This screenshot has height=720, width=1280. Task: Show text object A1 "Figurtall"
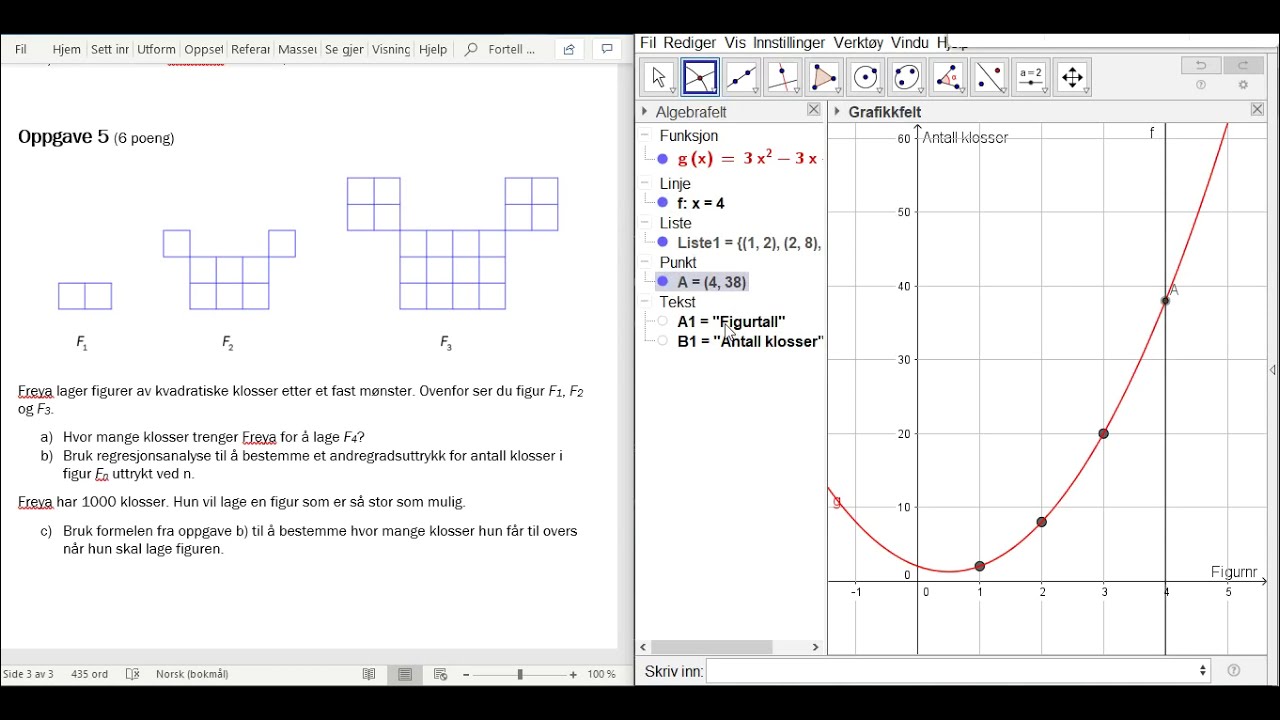[x=663, y=321]
